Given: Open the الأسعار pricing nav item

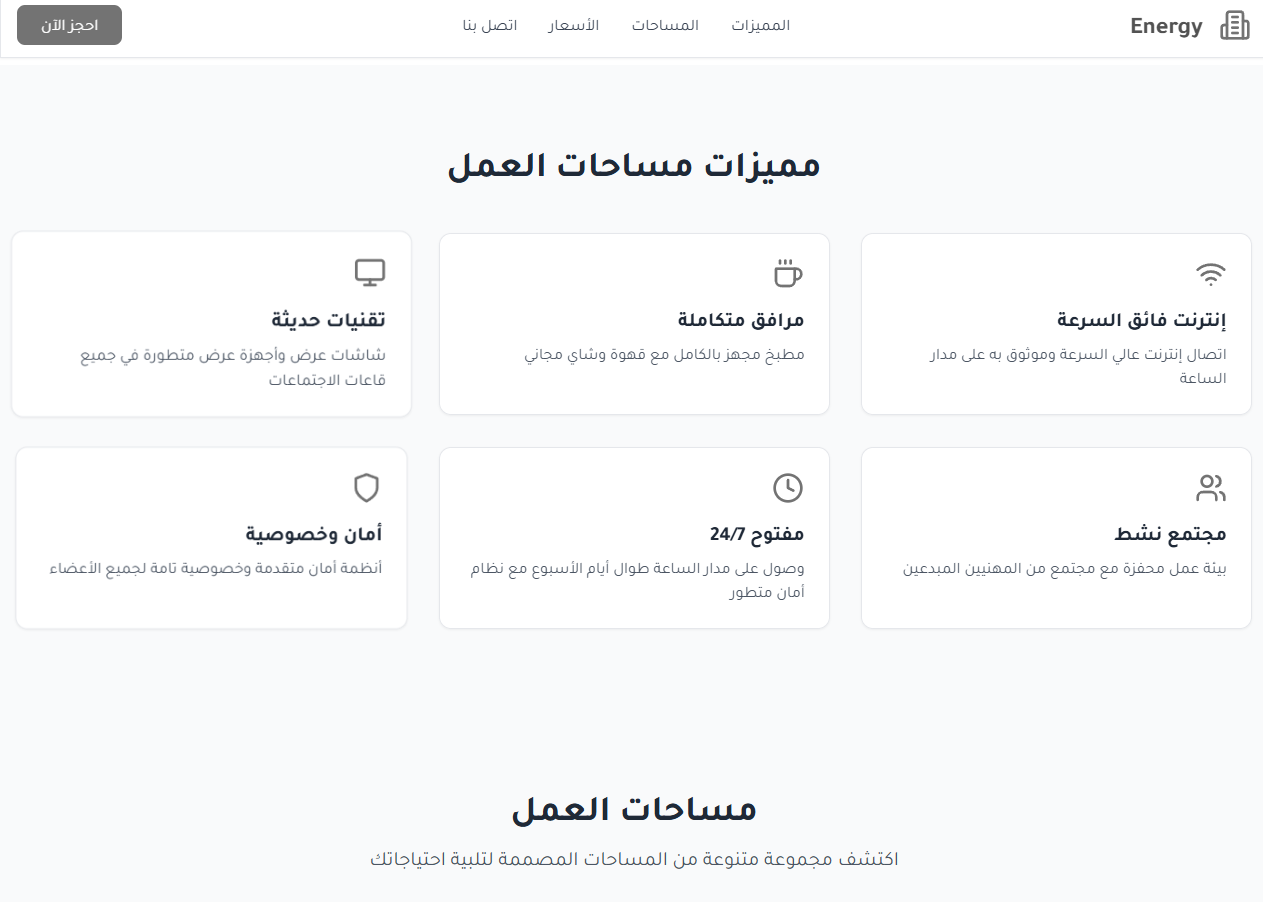Looking at the screenshot, I should (573, 26).
